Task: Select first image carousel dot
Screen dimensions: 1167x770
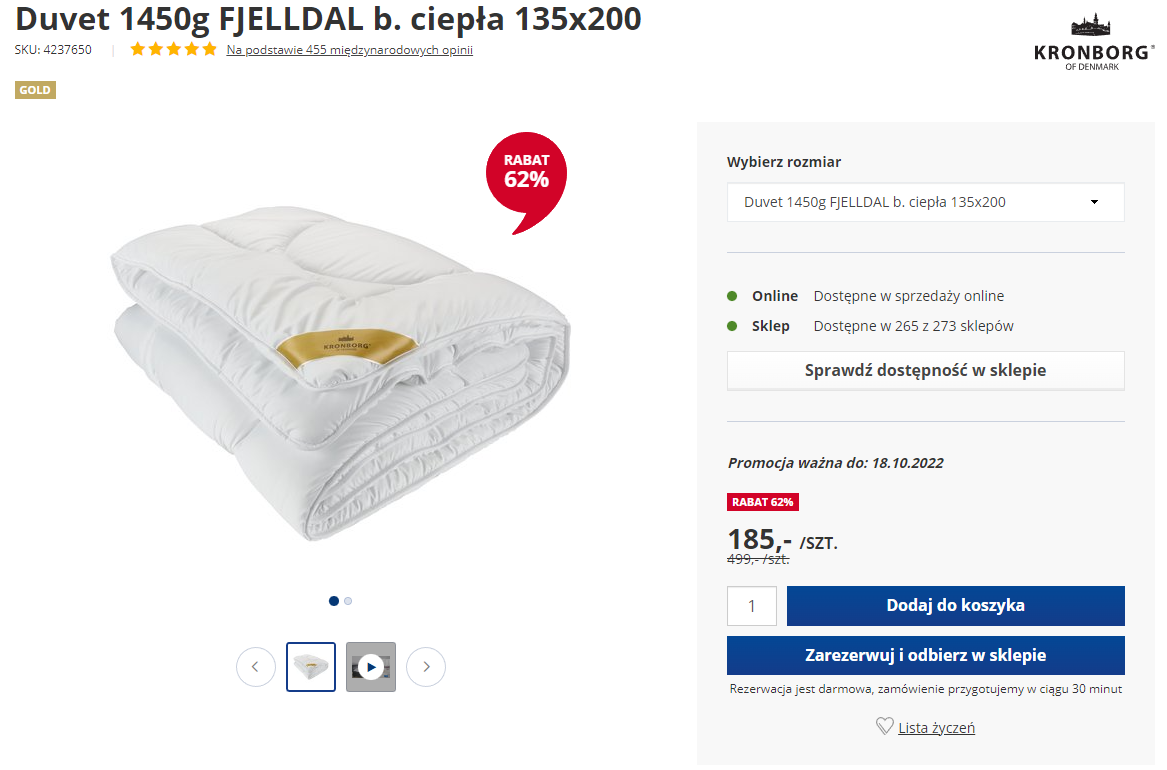Action: pos(334,601)
